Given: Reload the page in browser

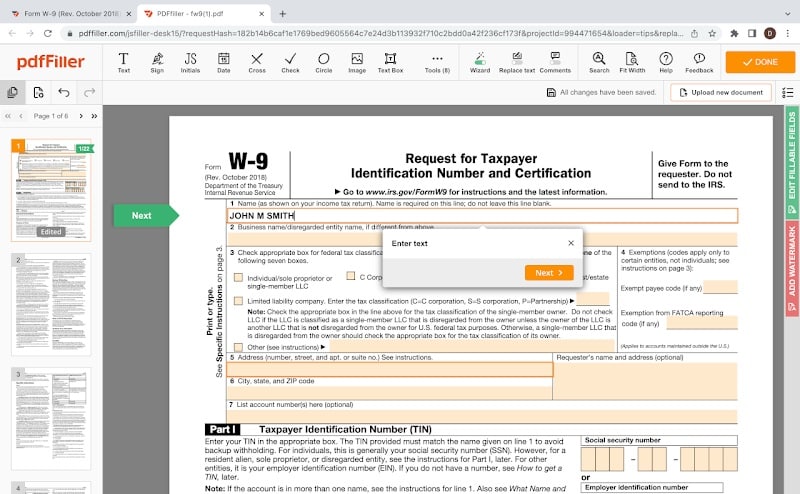Looking at the screenshot, I should [47, 33].
